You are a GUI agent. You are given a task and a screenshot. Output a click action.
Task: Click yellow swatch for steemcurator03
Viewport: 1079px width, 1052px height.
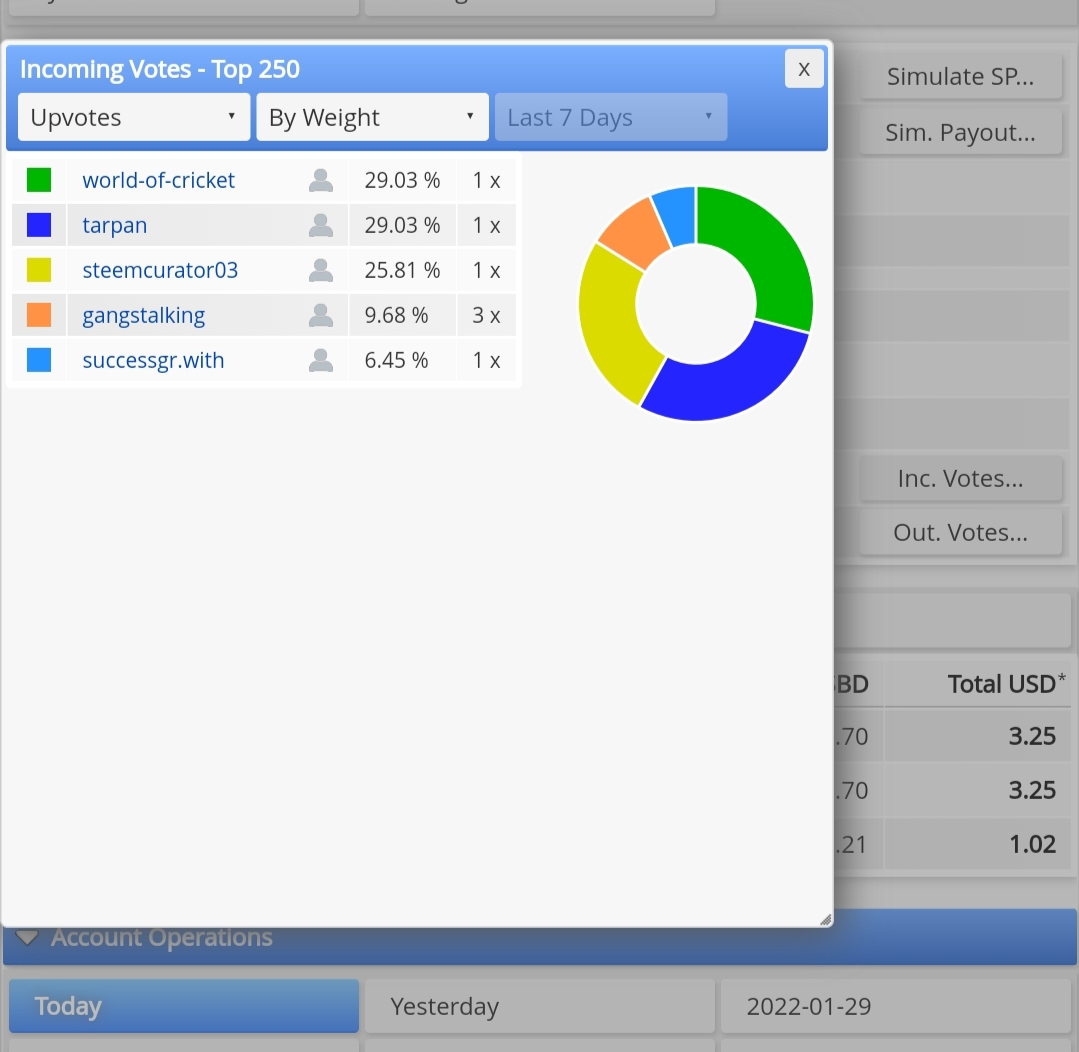click(x=39, y=270)
